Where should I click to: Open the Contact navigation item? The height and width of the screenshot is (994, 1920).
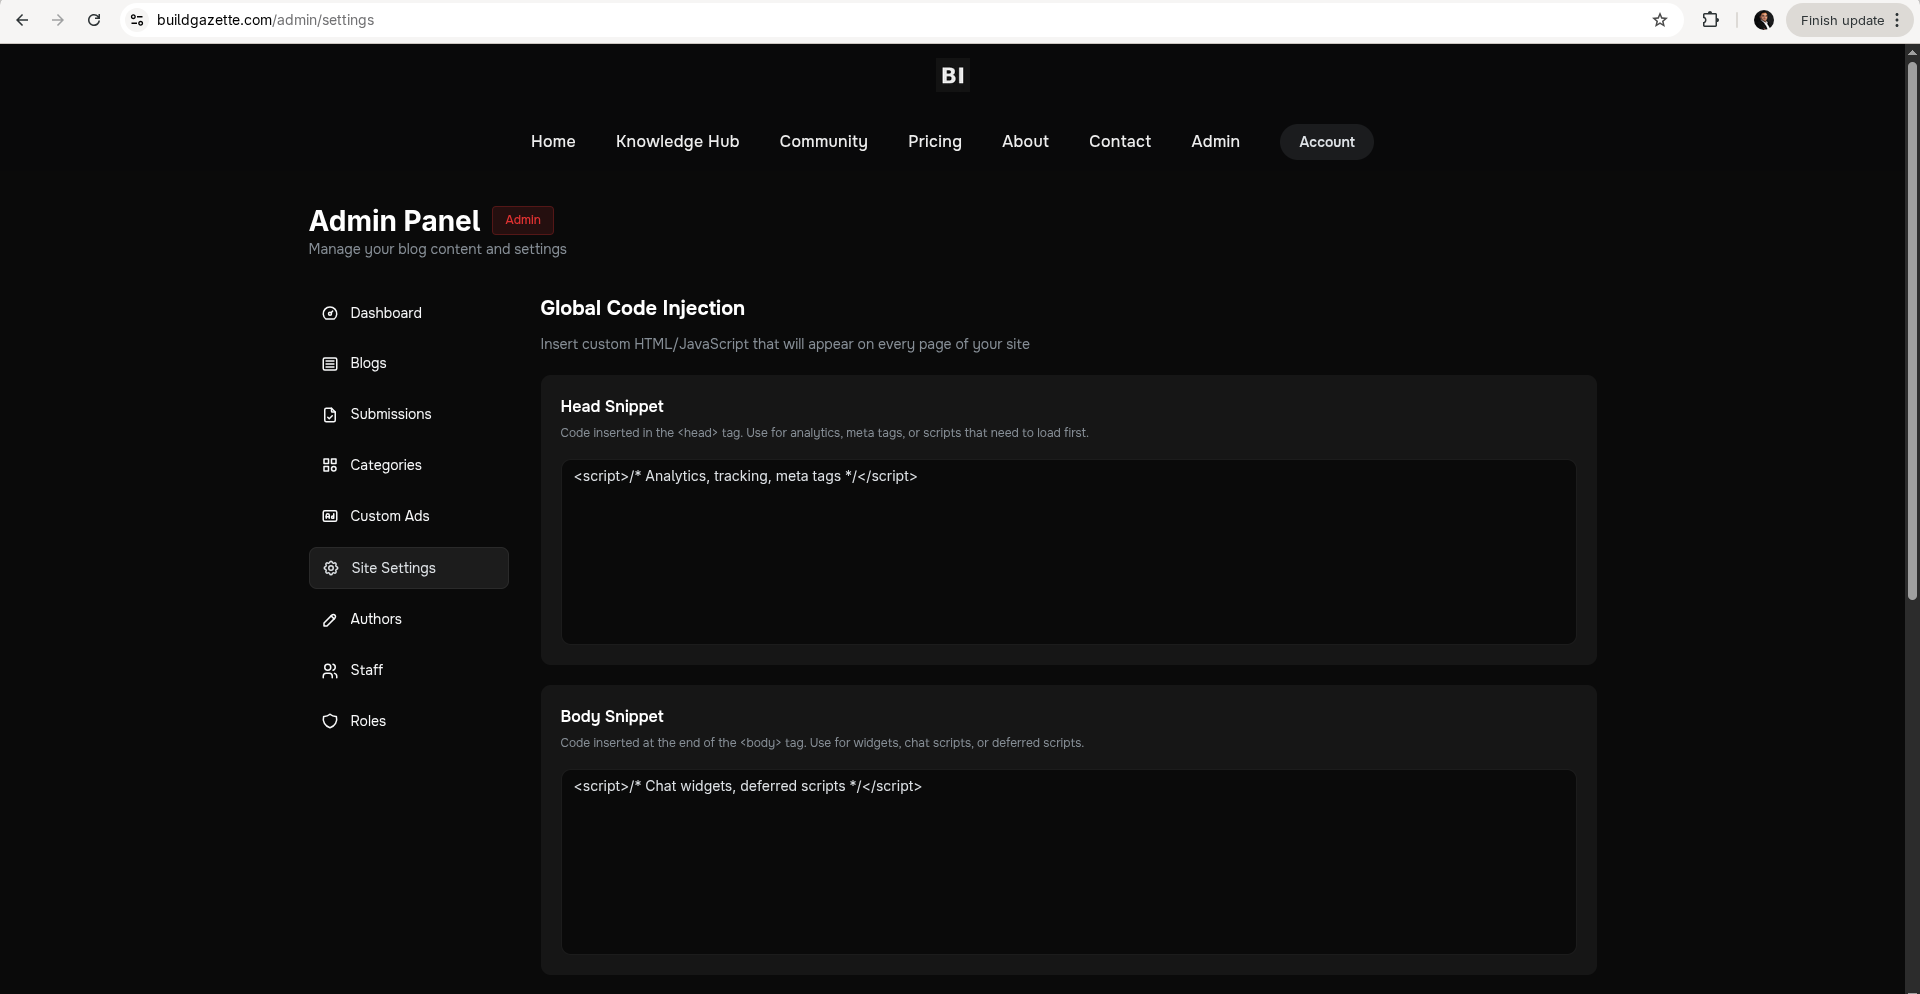[1120, 142]
